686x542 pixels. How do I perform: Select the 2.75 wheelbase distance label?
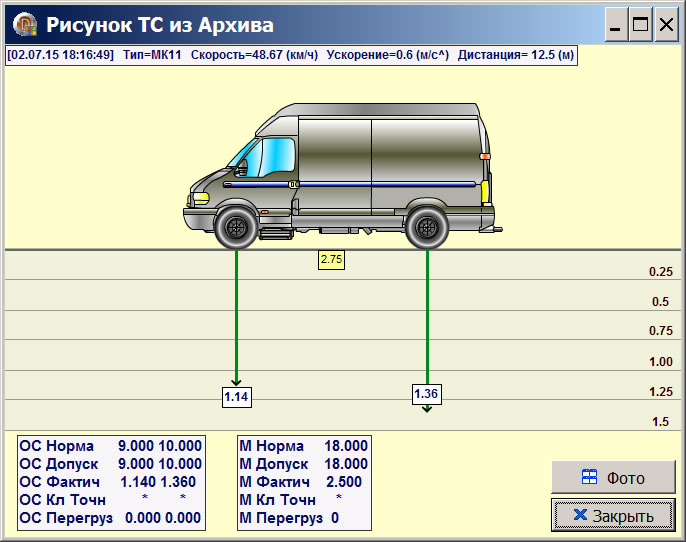click(331, 260)
